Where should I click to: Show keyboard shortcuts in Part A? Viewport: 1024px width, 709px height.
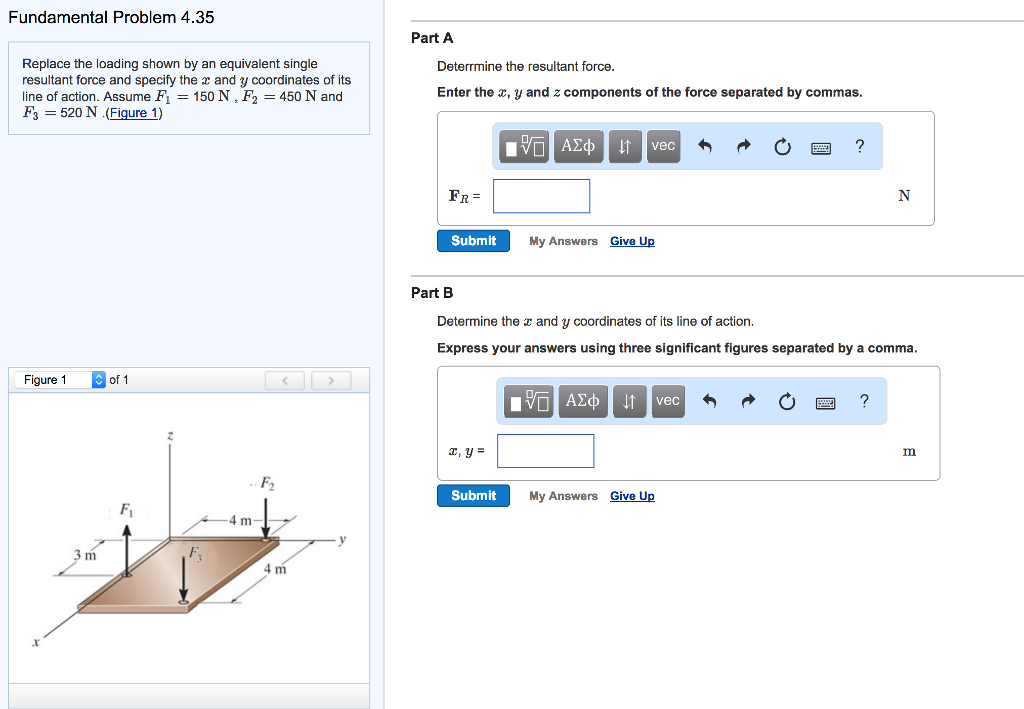click(821, 148)
